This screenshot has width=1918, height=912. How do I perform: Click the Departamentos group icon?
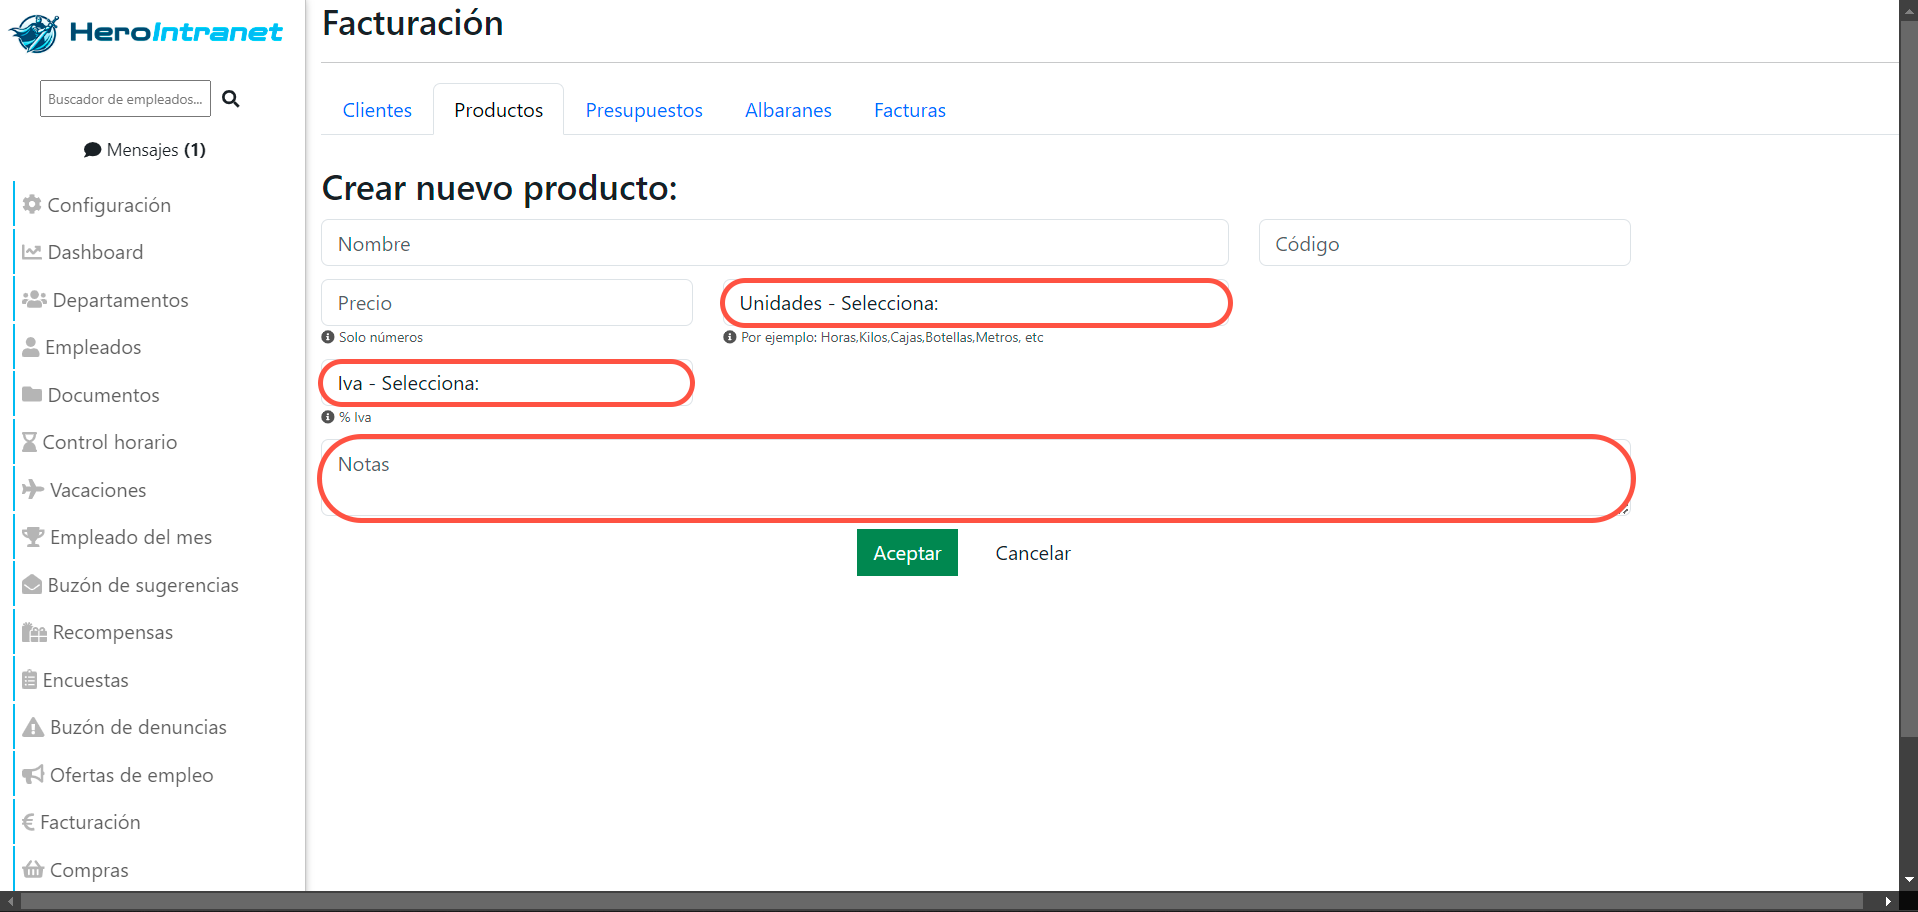(x=35, y=299)
